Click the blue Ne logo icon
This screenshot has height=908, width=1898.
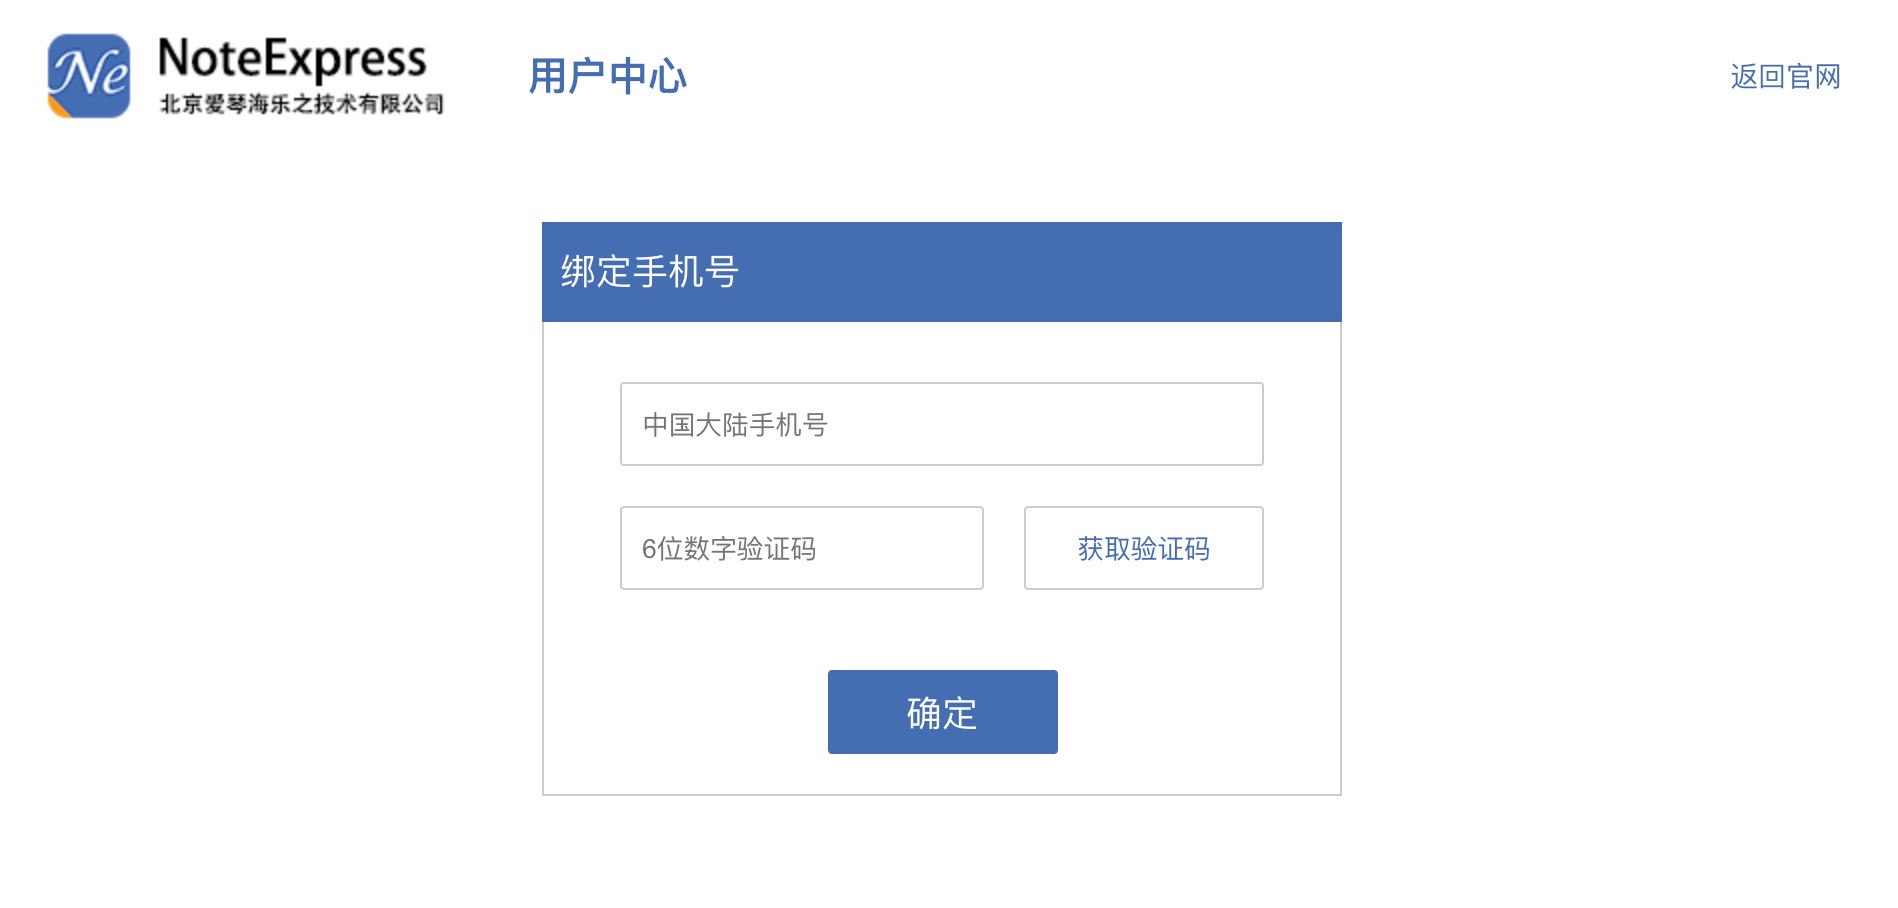(89, 76)
